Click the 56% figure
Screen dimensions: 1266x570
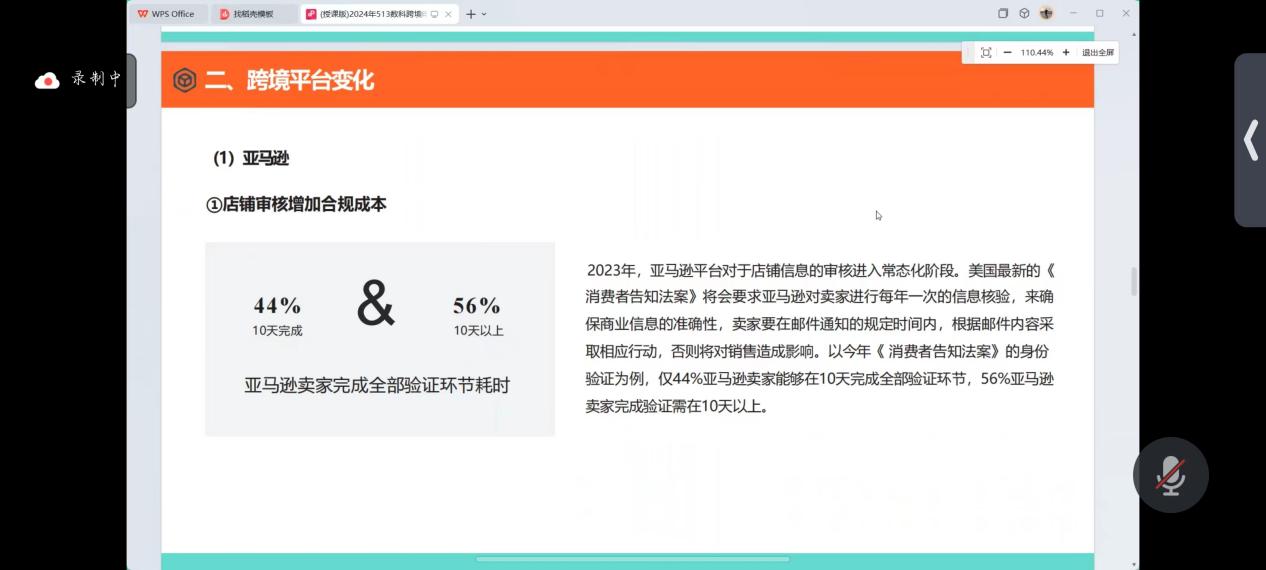point(477,305)
